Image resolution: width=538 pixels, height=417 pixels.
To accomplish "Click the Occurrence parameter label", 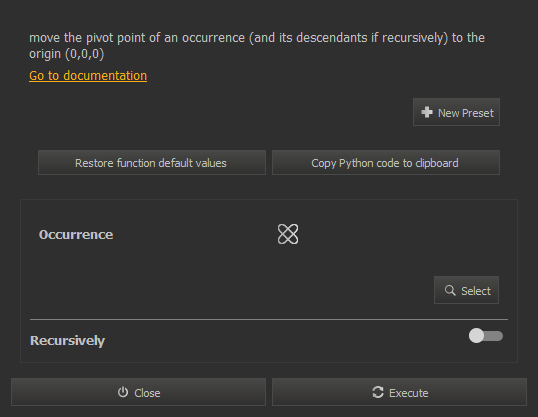I will point(76,235).
